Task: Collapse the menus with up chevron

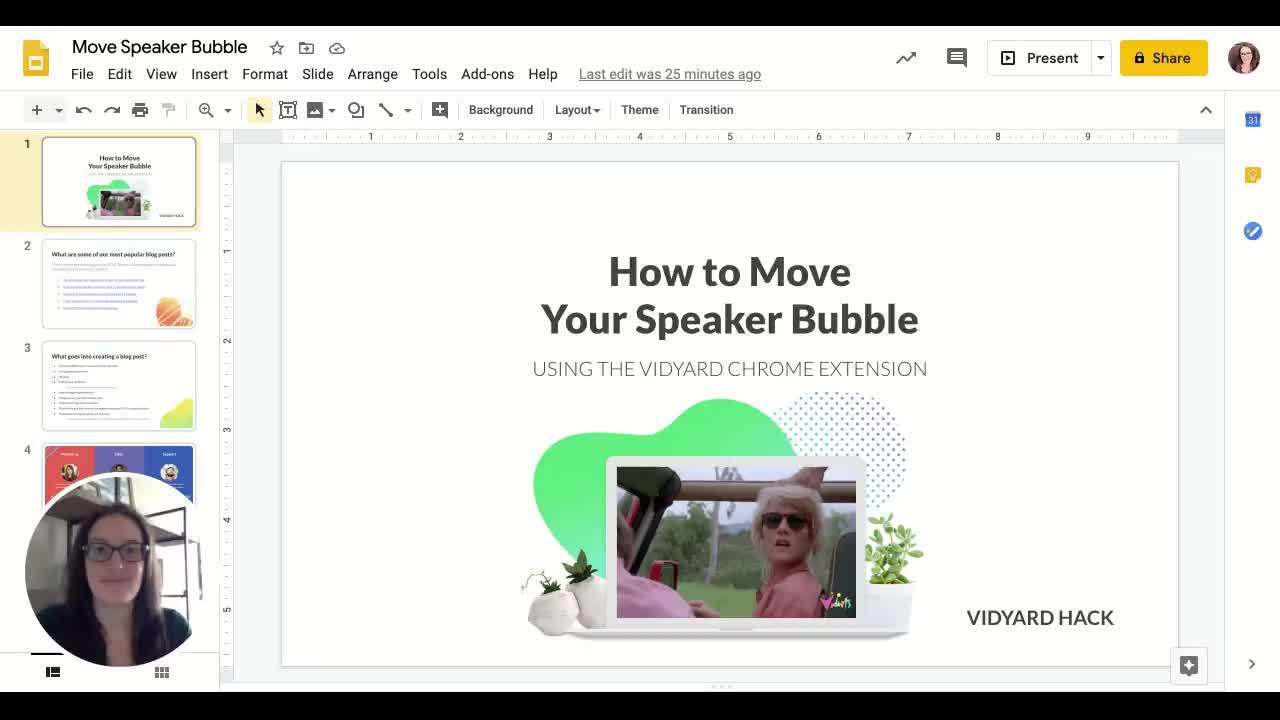Action: (x=1206, y=110)
